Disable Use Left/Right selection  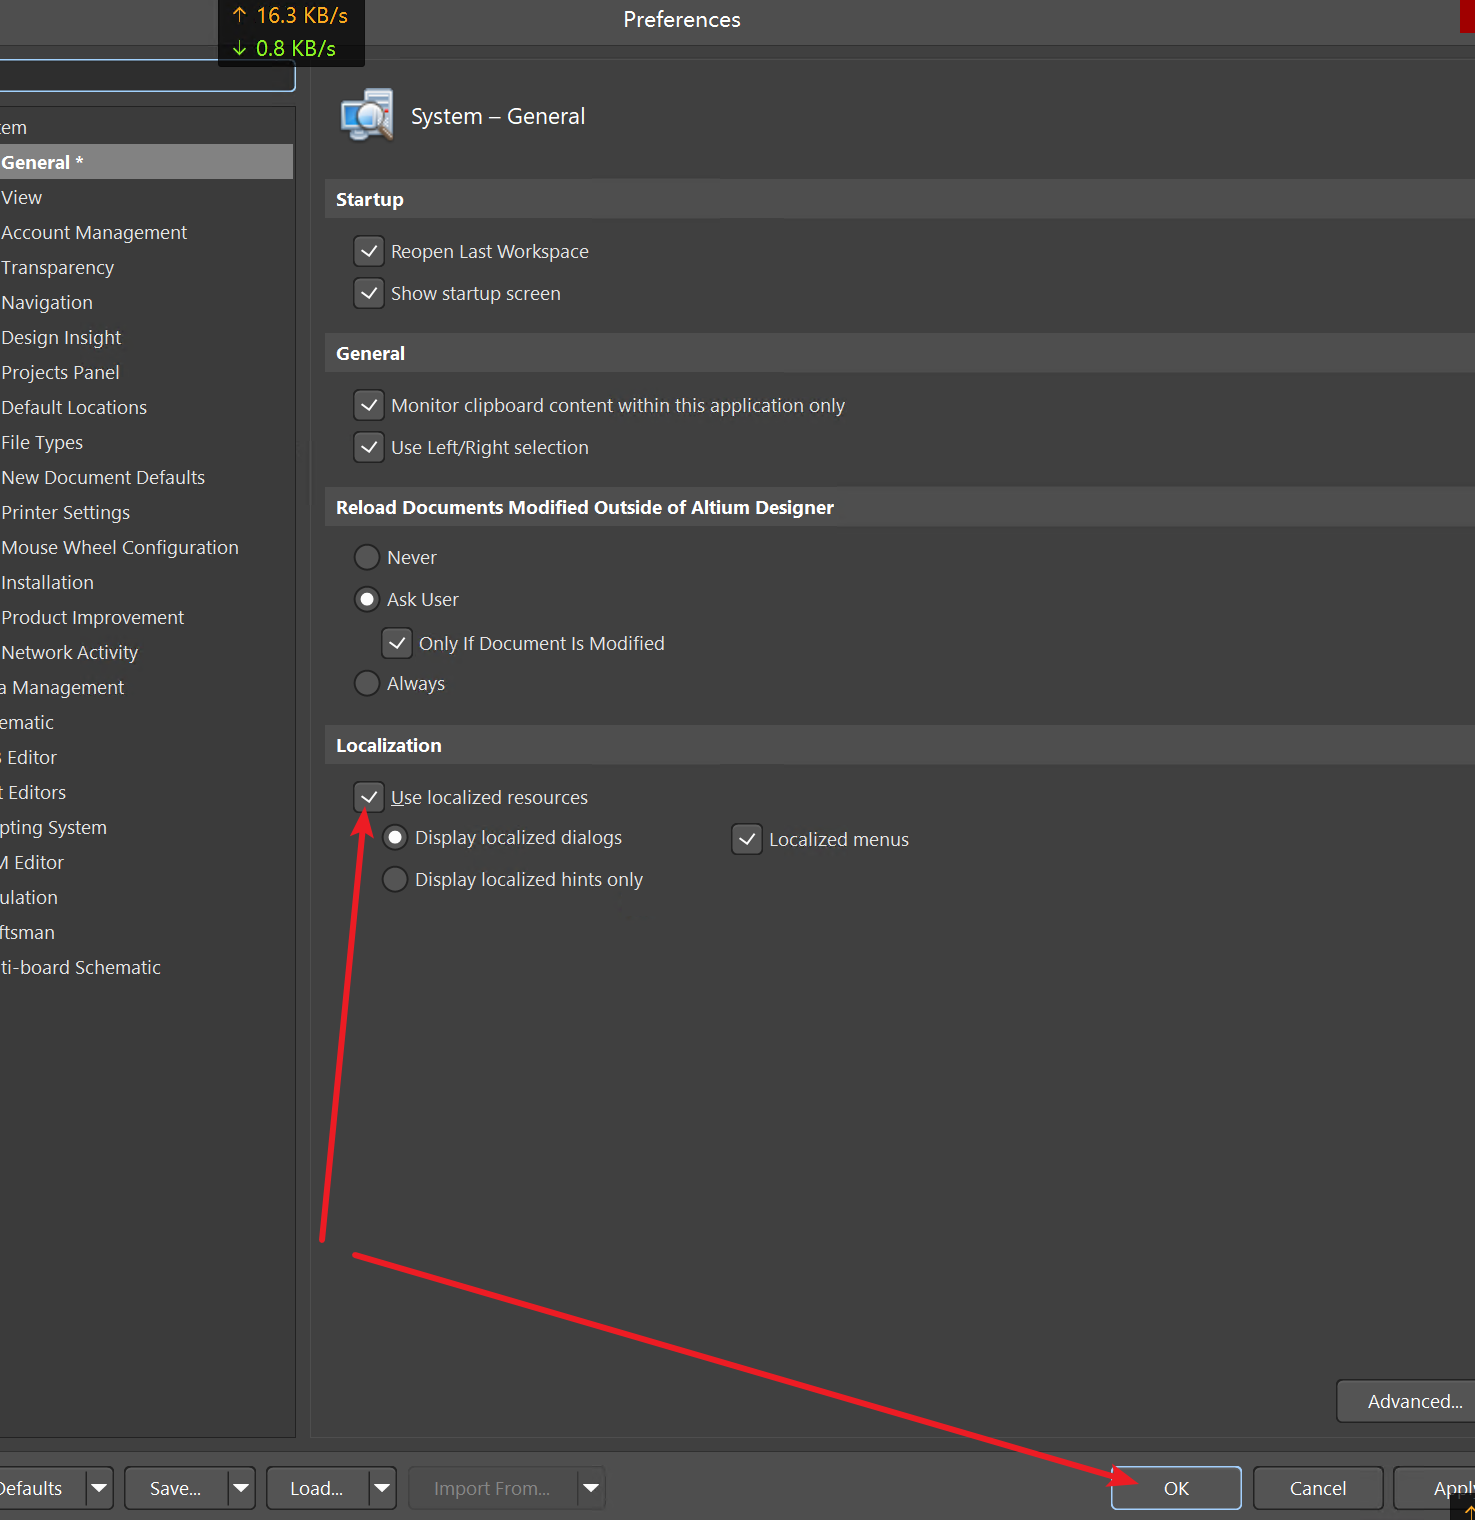tap(369, 447)
